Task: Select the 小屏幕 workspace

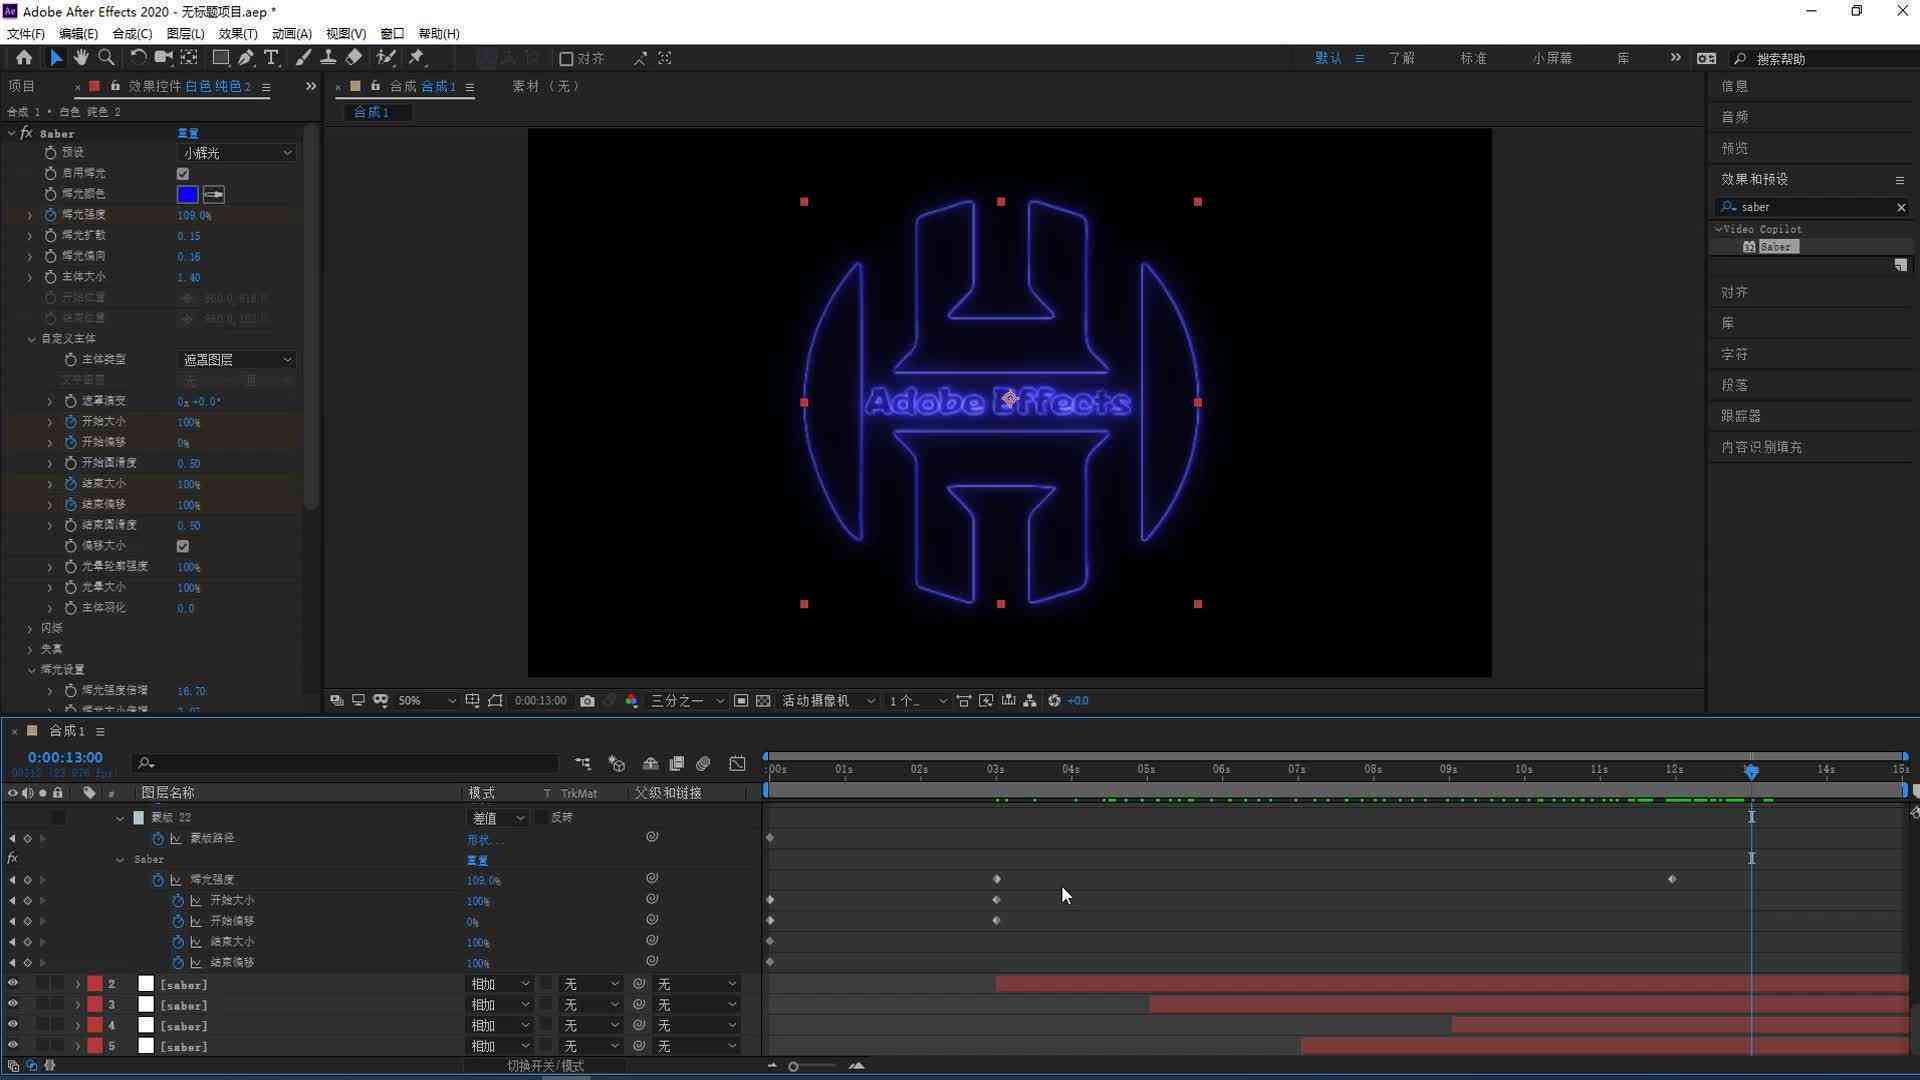Action: click(1552, 59)
